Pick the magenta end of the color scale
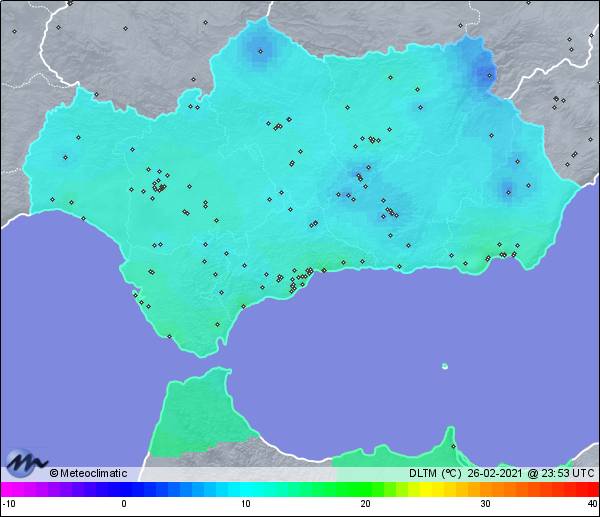 tap(8, 489)
